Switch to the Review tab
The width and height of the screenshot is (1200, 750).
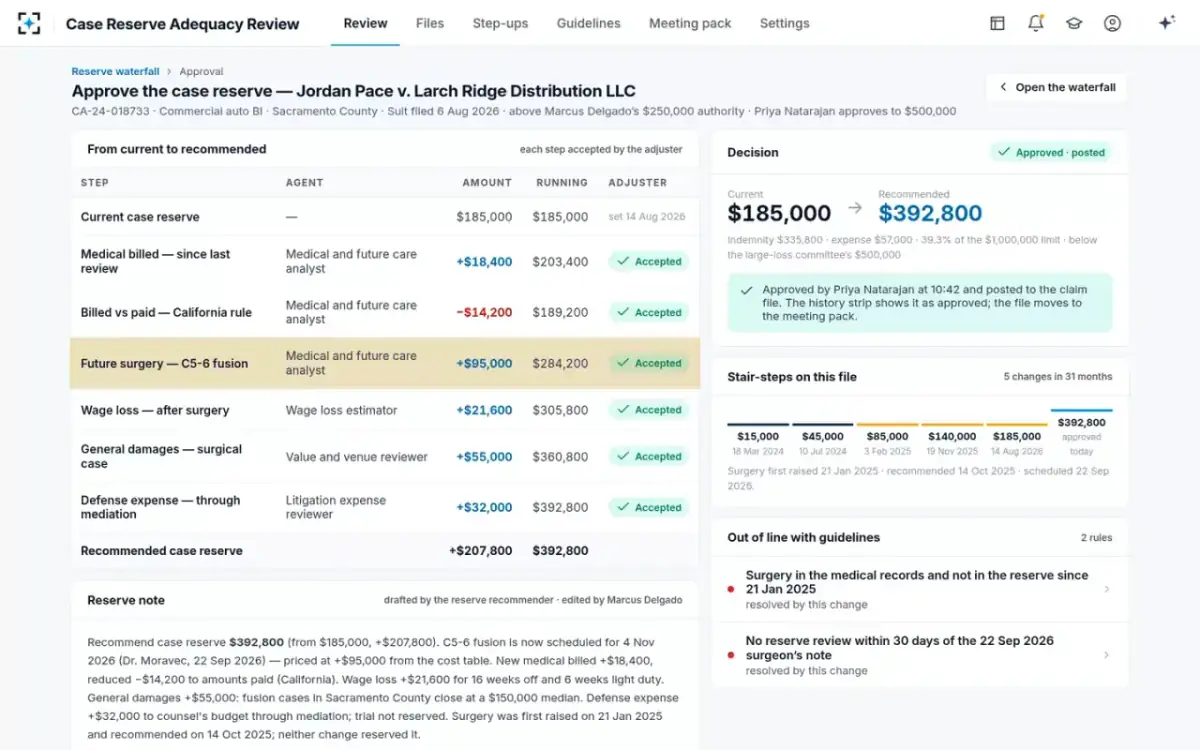click(365, 23)
